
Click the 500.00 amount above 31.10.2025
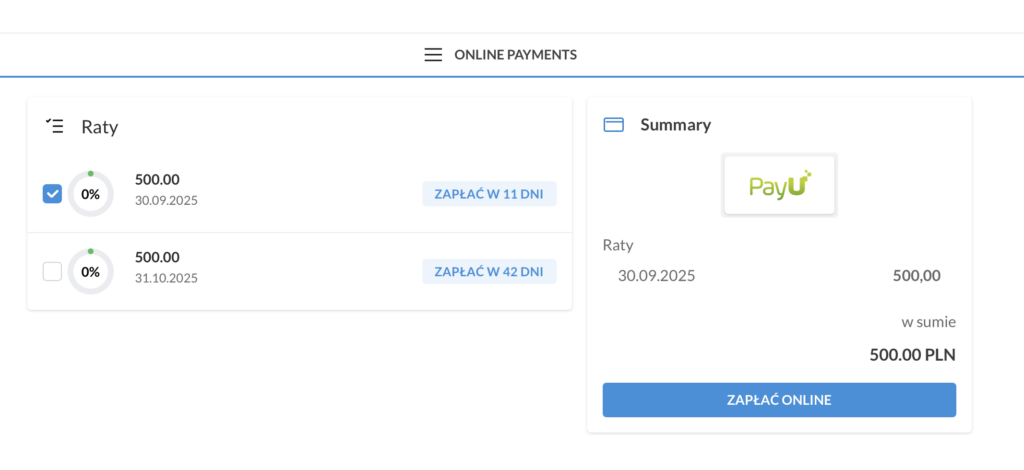[x=157, y=257]
